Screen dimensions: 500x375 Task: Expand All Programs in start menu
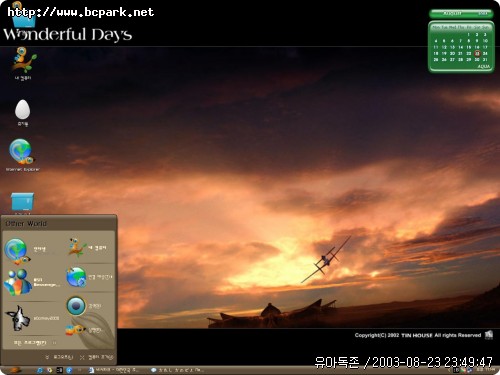click(35, 343)
